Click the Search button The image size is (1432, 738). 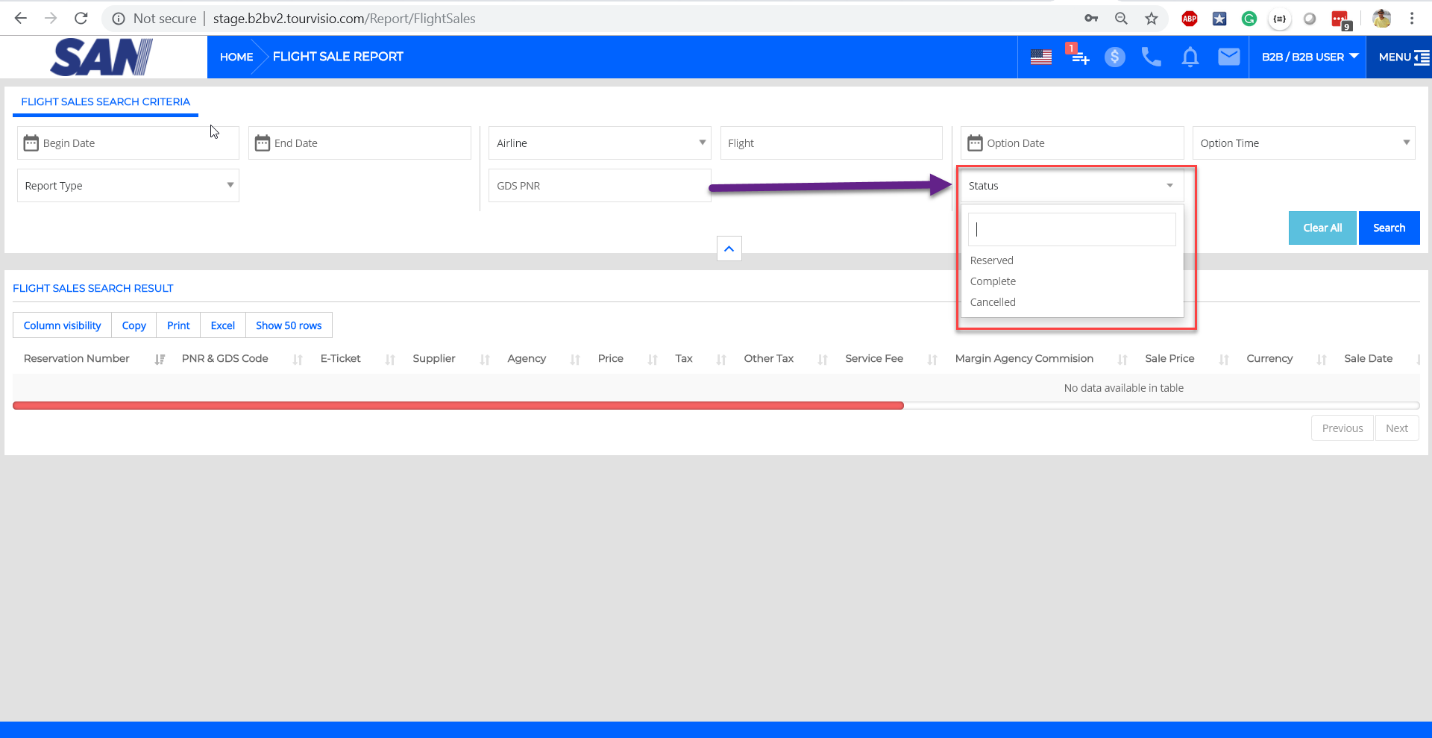pyautogui.click(x=1388, y=228)
